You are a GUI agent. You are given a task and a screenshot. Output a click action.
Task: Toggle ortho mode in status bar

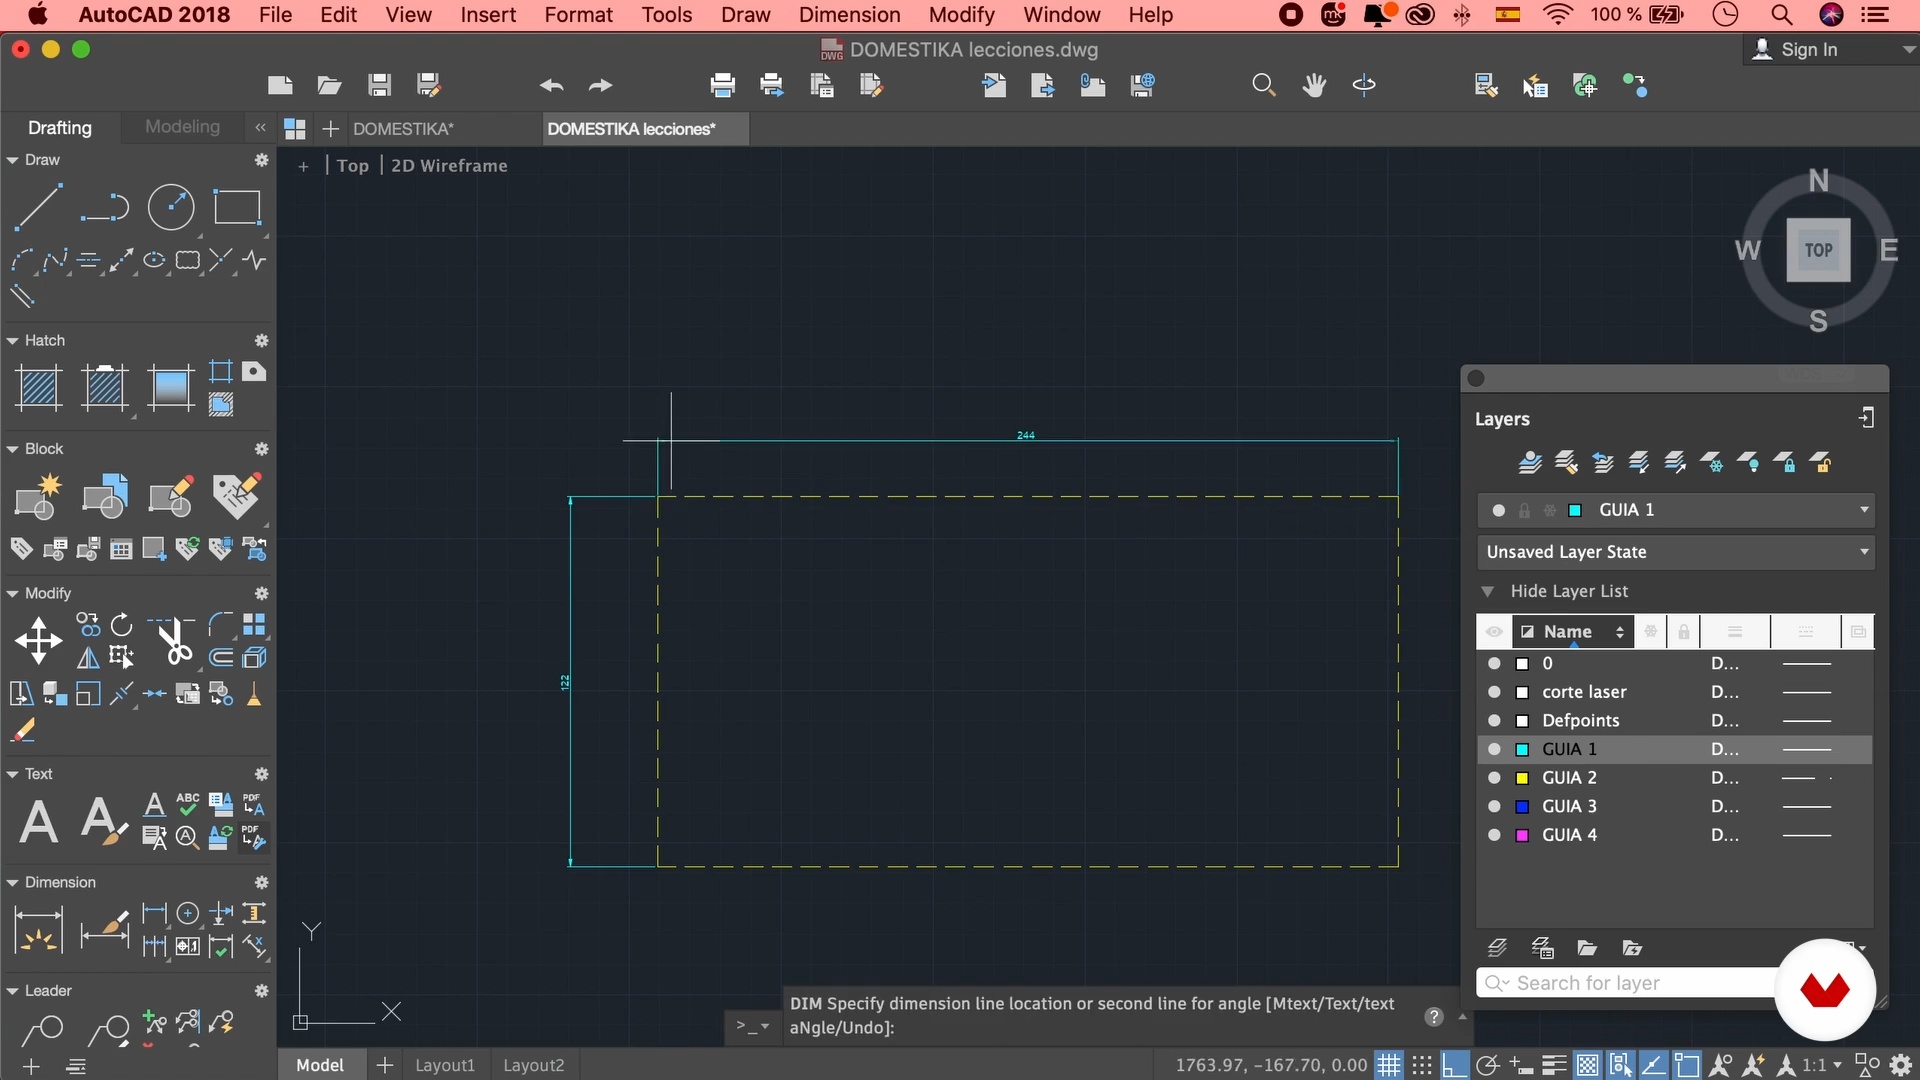pyautogui.click(x=1455, y=1065)
